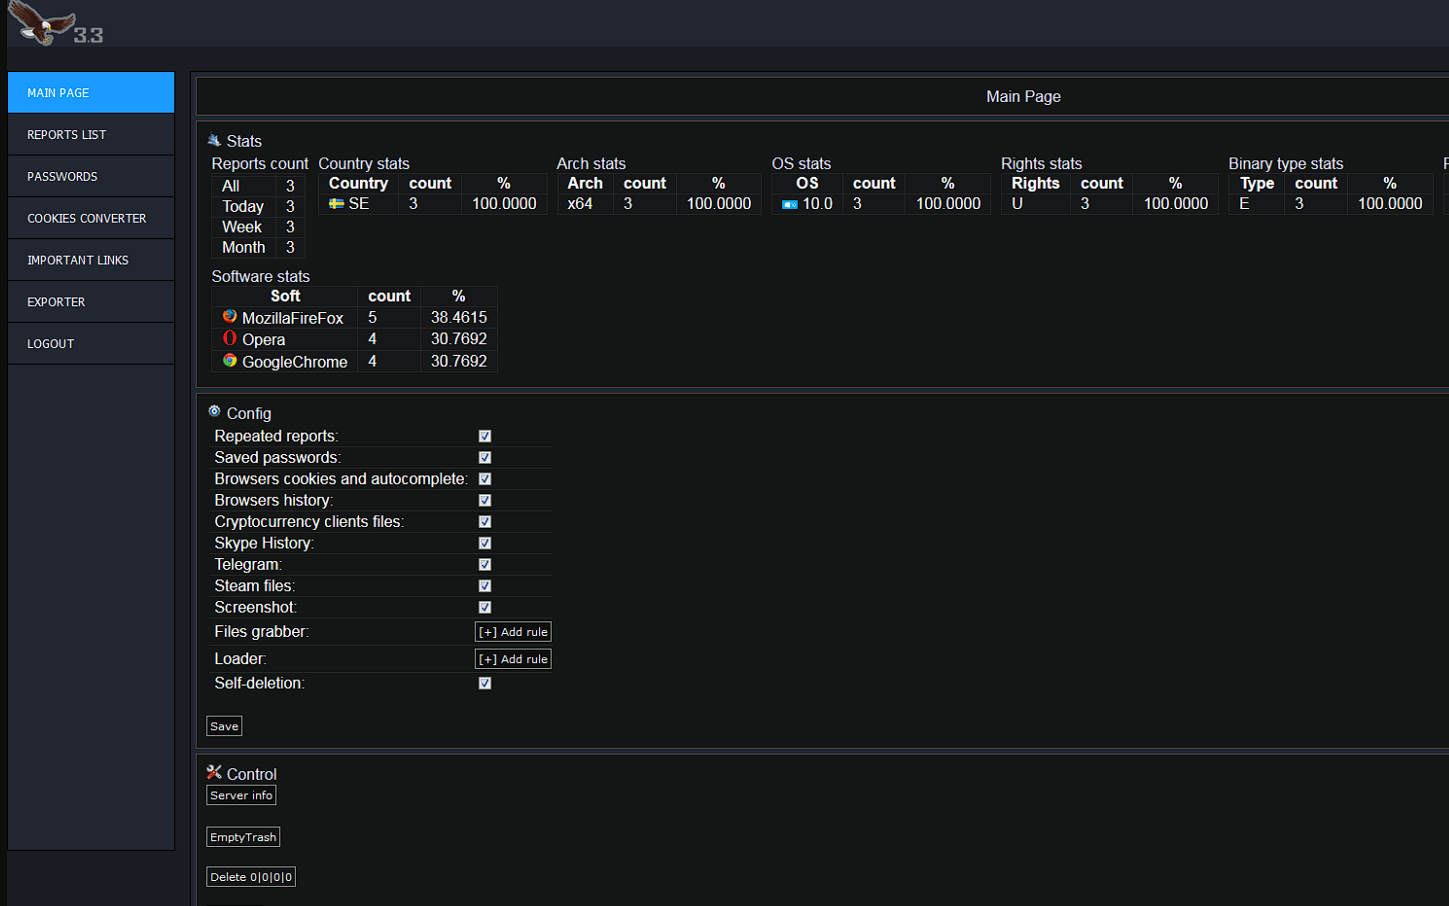The width and height of the screenshot is (1449, 906).
Task: Click Logout in the sidebar
Action: (x=91, y=344)
